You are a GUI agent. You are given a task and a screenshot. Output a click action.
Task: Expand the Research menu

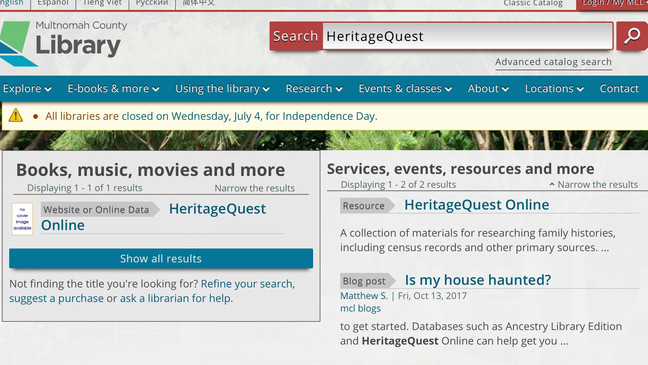[314, 88]
